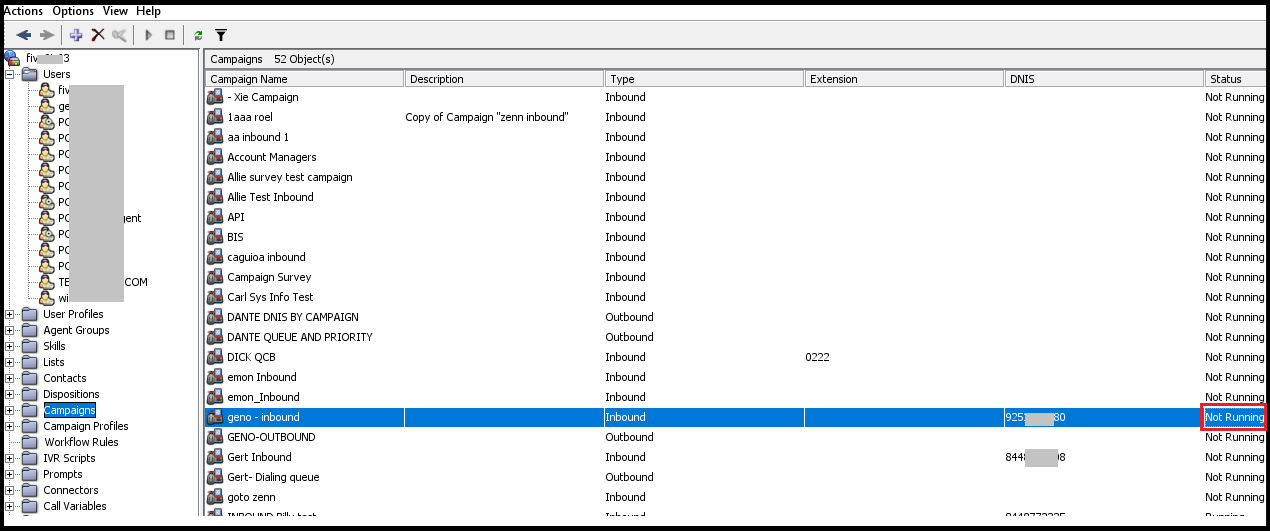
Task: Select the 'geno - inbound' campaign name
Action: (263, 417)
